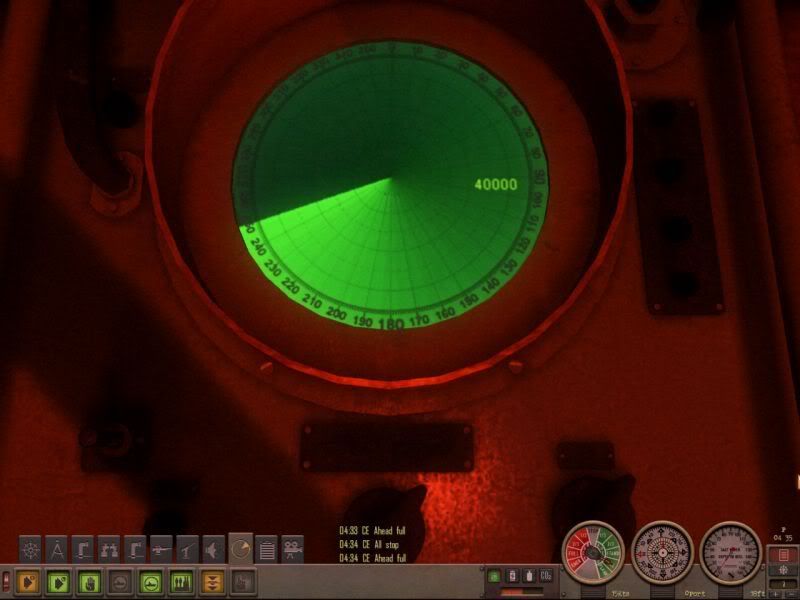Screen dimensions: 800x600
Task: Click the green hand order button
Action: (89, 582)
